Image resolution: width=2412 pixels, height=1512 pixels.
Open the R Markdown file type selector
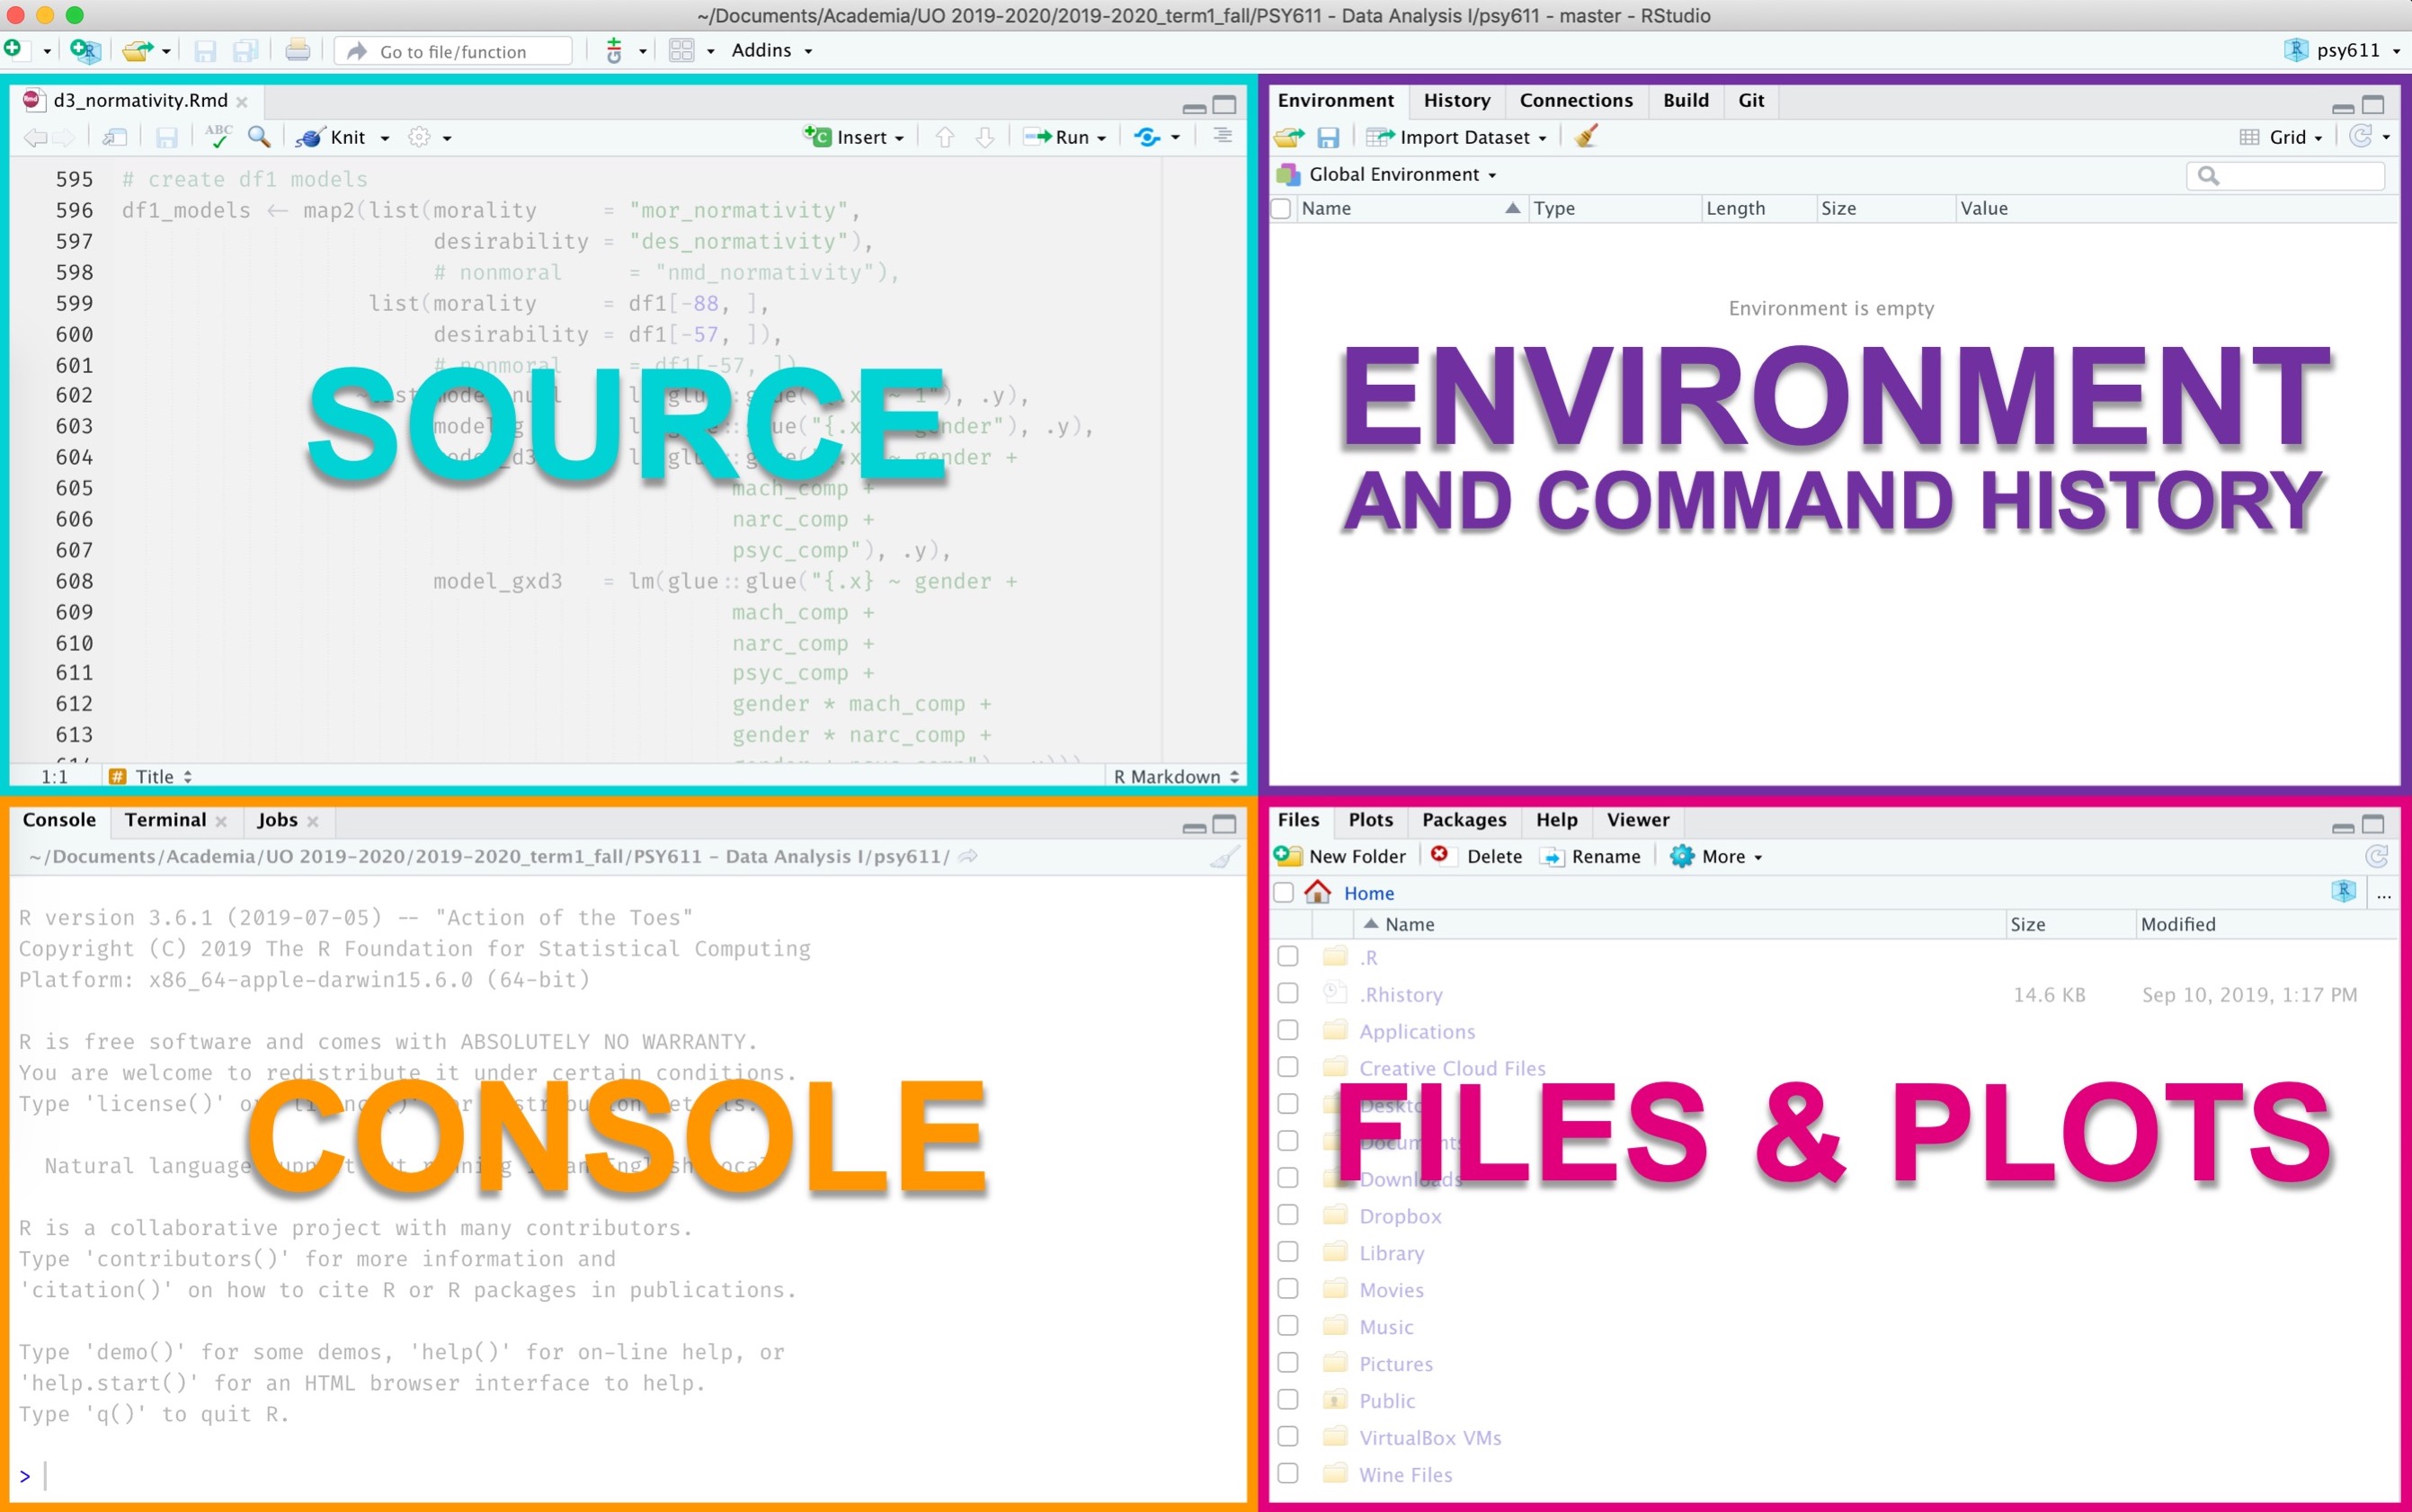click(x=1176, y=777)
